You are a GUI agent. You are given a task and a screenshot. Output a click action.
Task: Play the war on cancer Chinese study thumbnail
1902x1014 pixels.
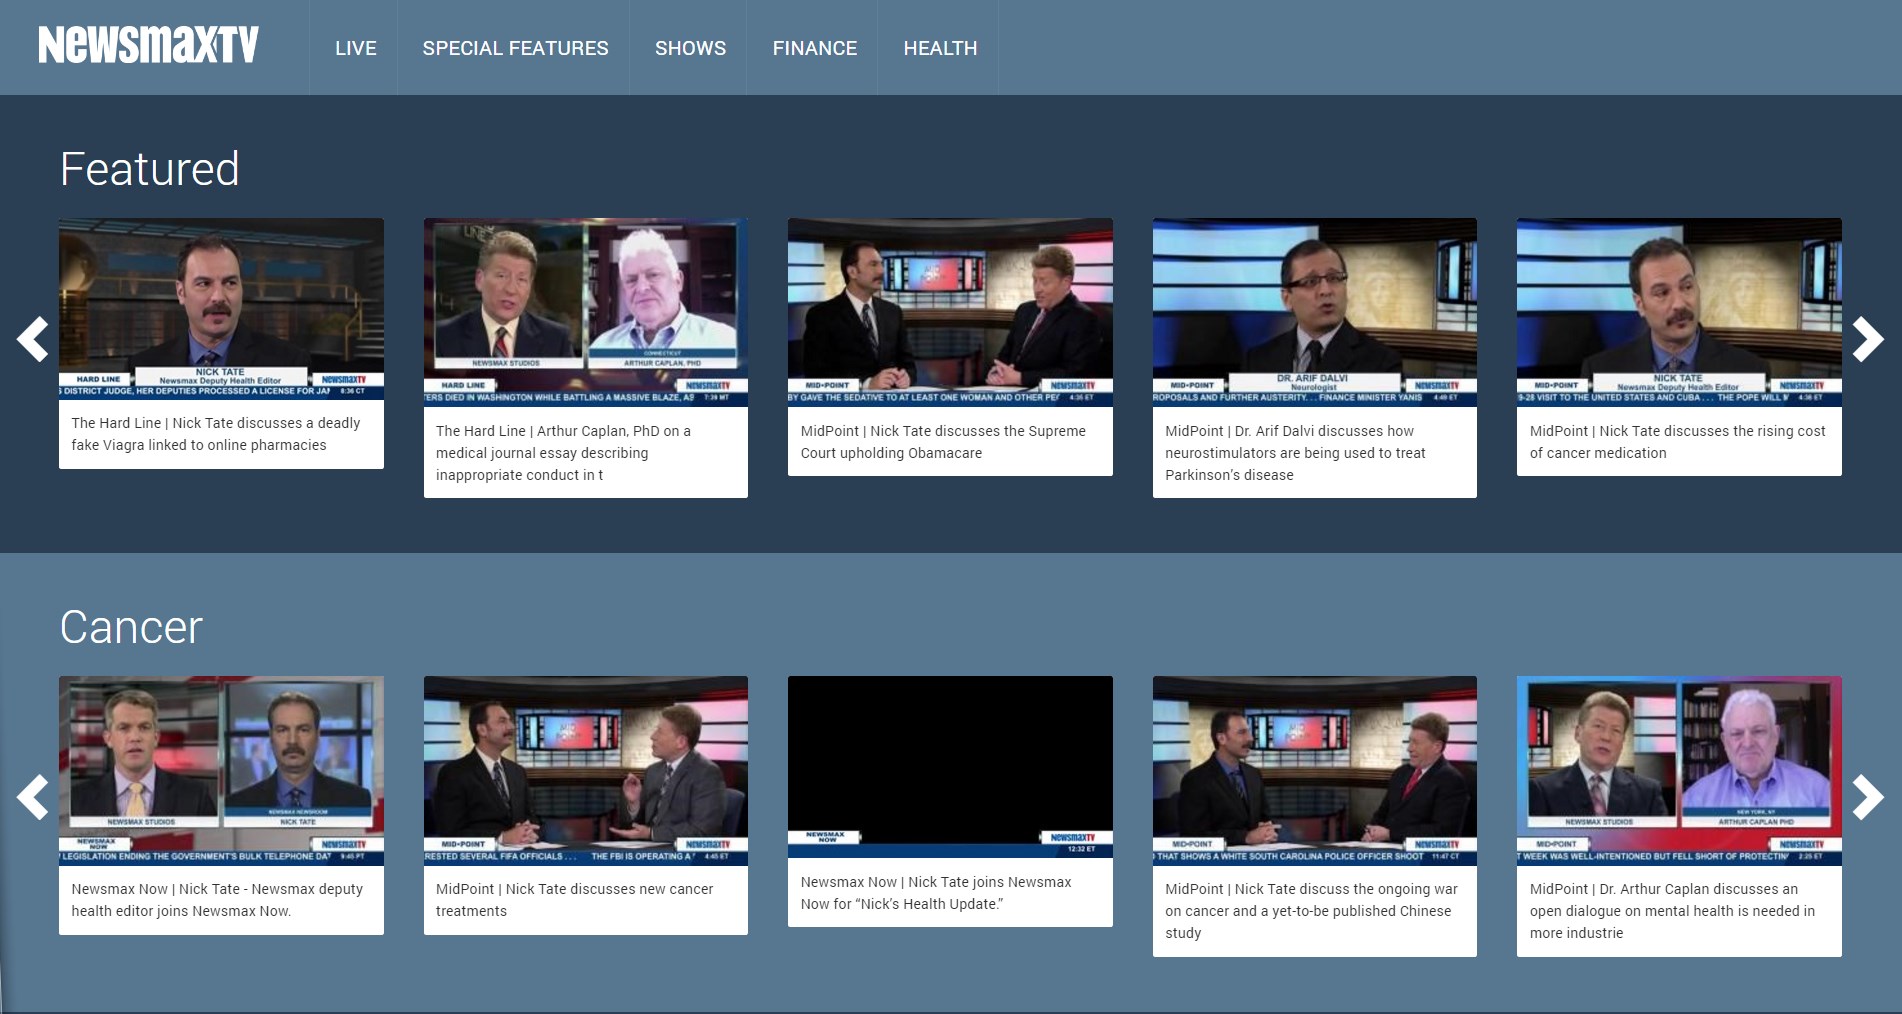pos(1315,770)
